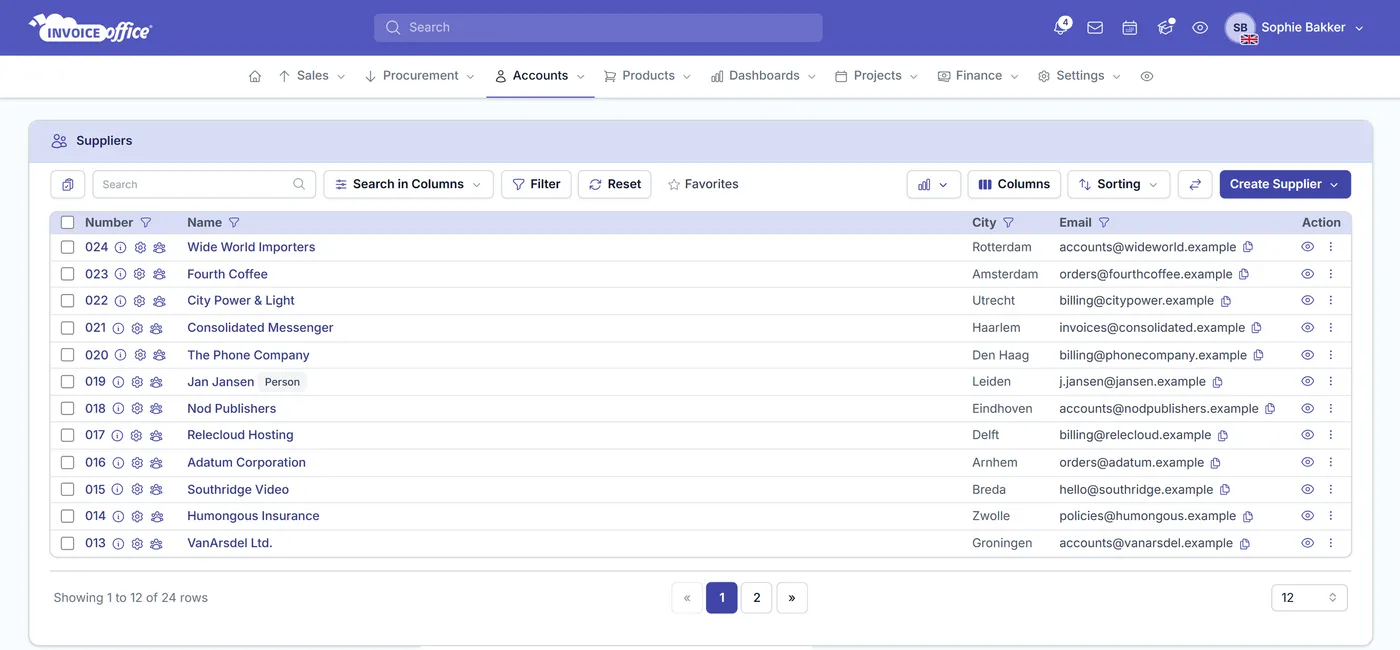Show Favorites suppliers

pos(703,184)
